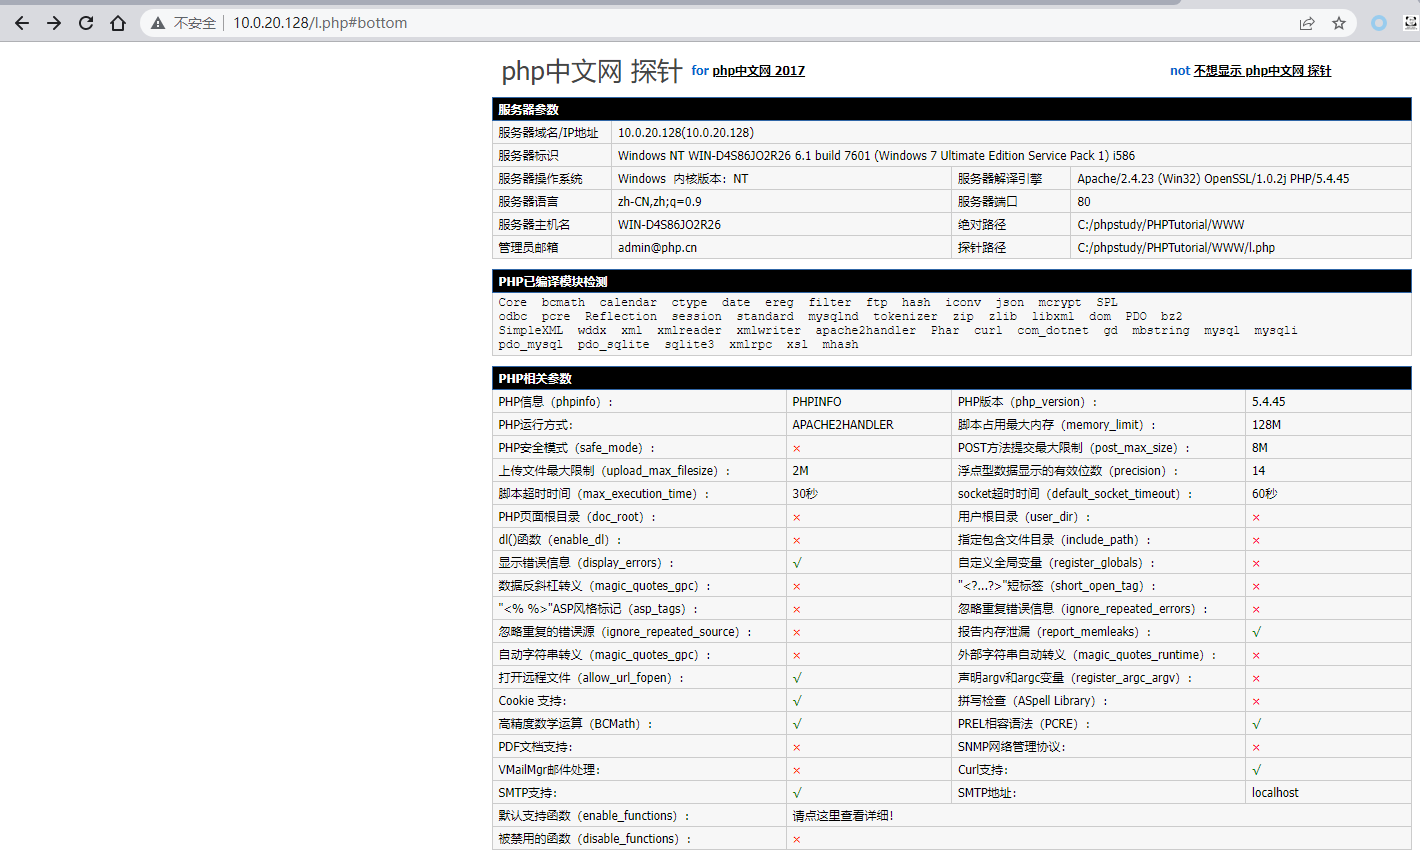This screenshot has height=850, width=1420.
Task: Select the Apache/2.4.23 OpenSSL PHP/5.4.45 value
Action: coord(1213,179)
